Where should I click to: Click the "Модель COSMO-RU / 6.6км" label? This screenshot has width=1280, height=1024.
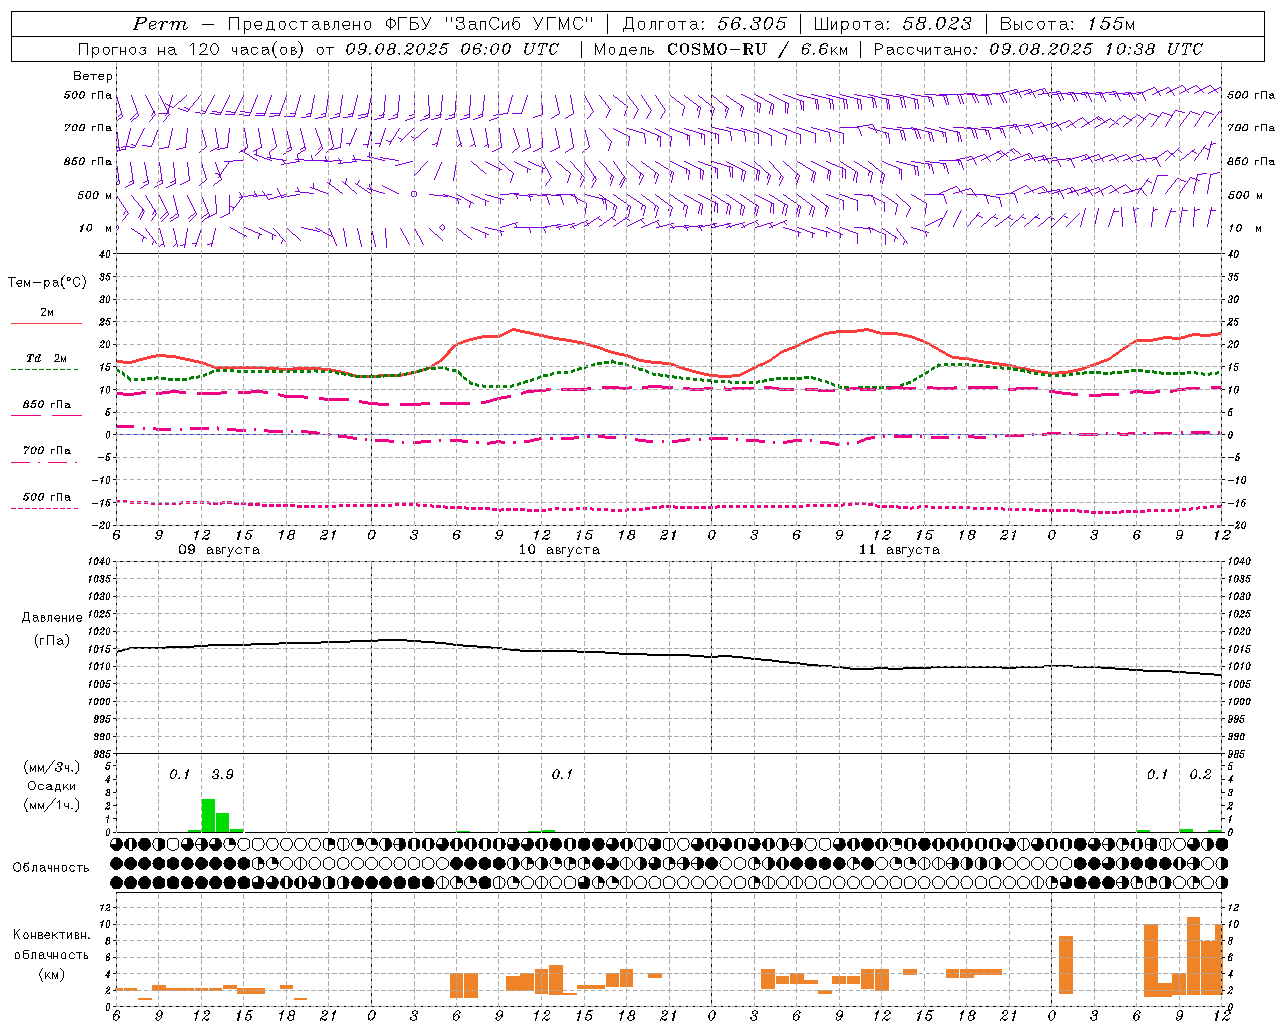point(721,49)
